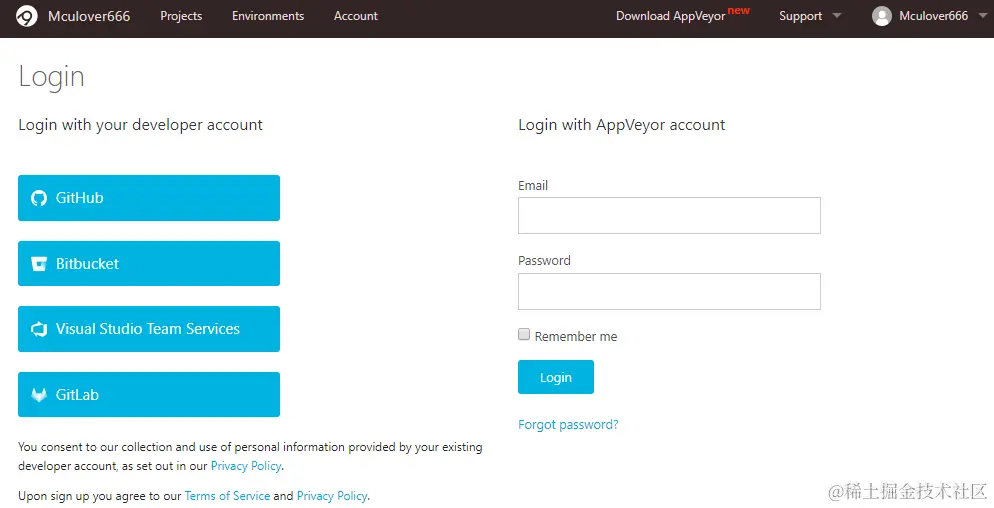Image resolution: width=994 pixels, height=508 pixels.
Task: Sign in with the Bitbucket button label
Action: coord(87,264)
